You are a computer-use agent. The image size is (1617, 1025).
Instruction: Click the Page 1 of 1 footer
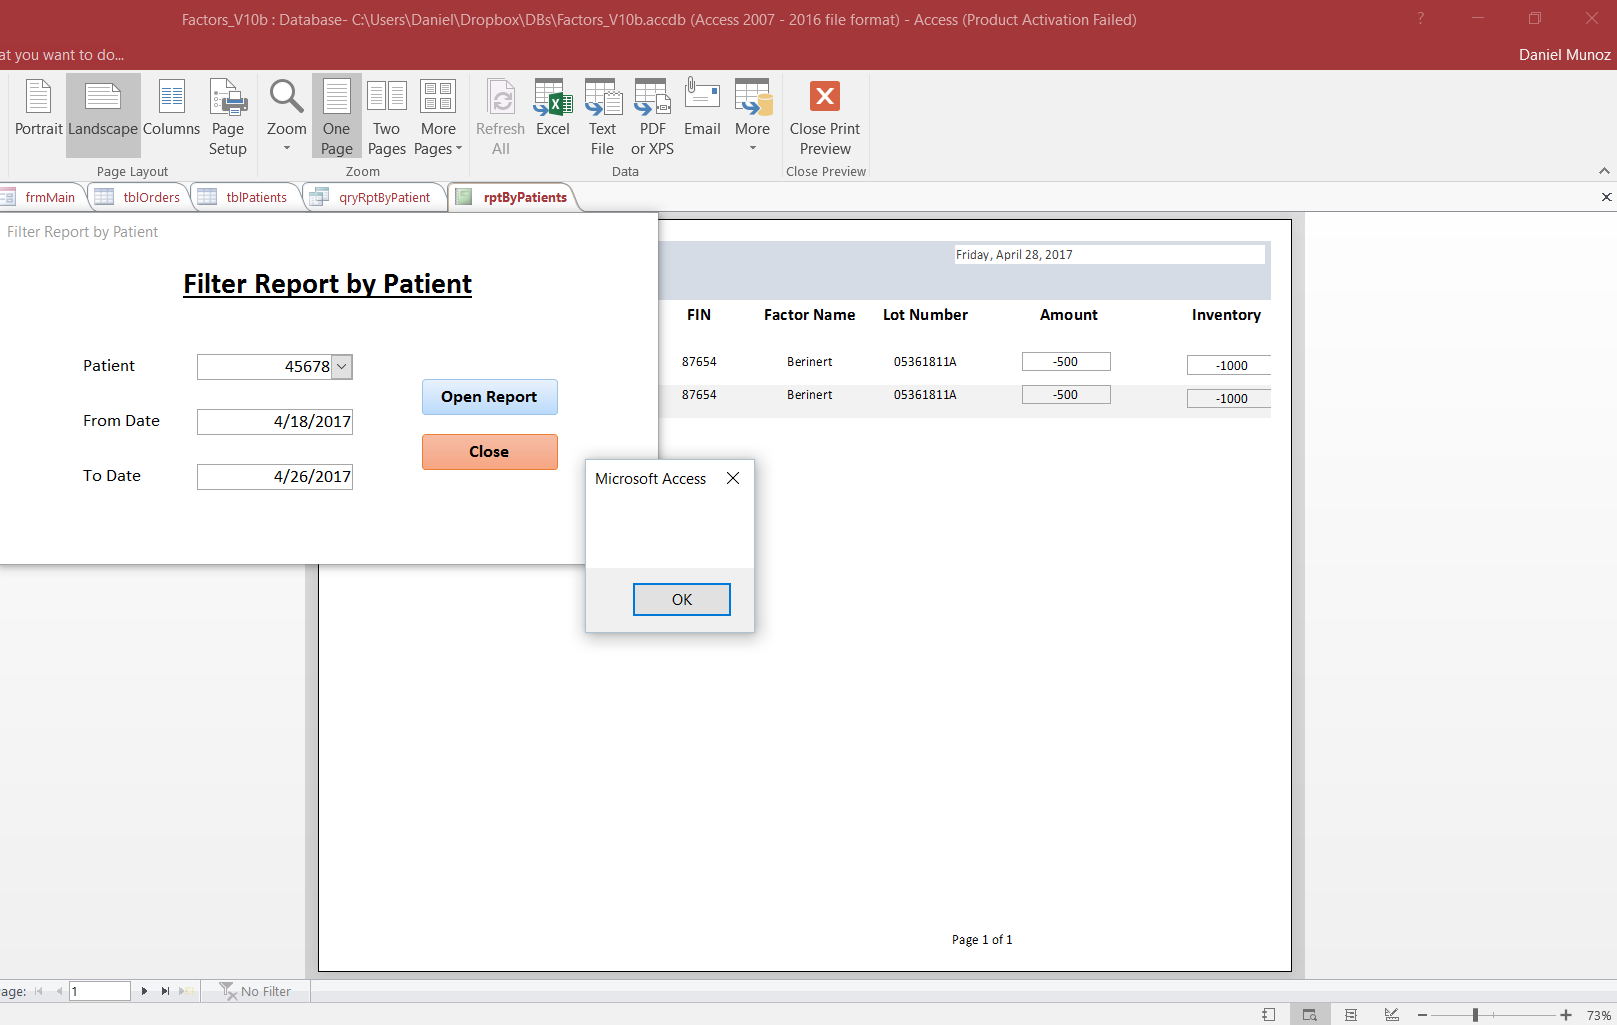[x=982, y=940]
